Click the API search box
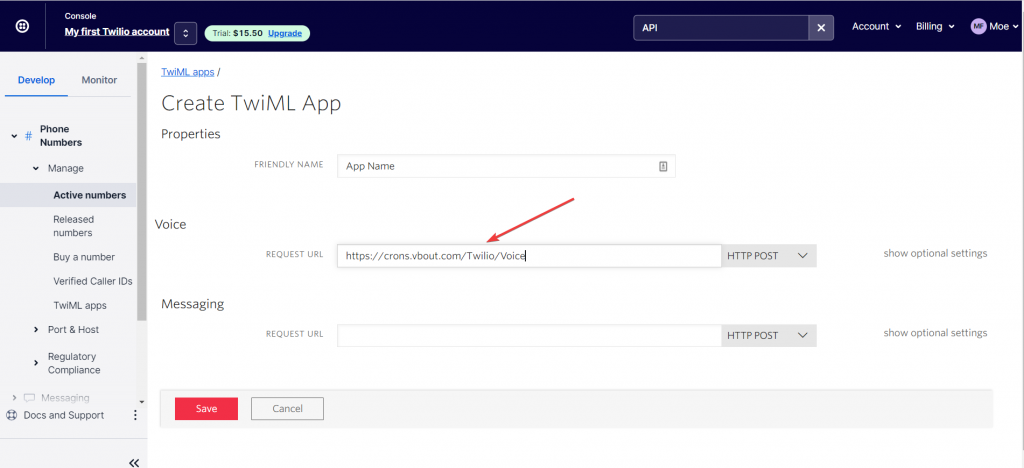The width and height of the screenshot is (1024, 468). coord(721,27)
